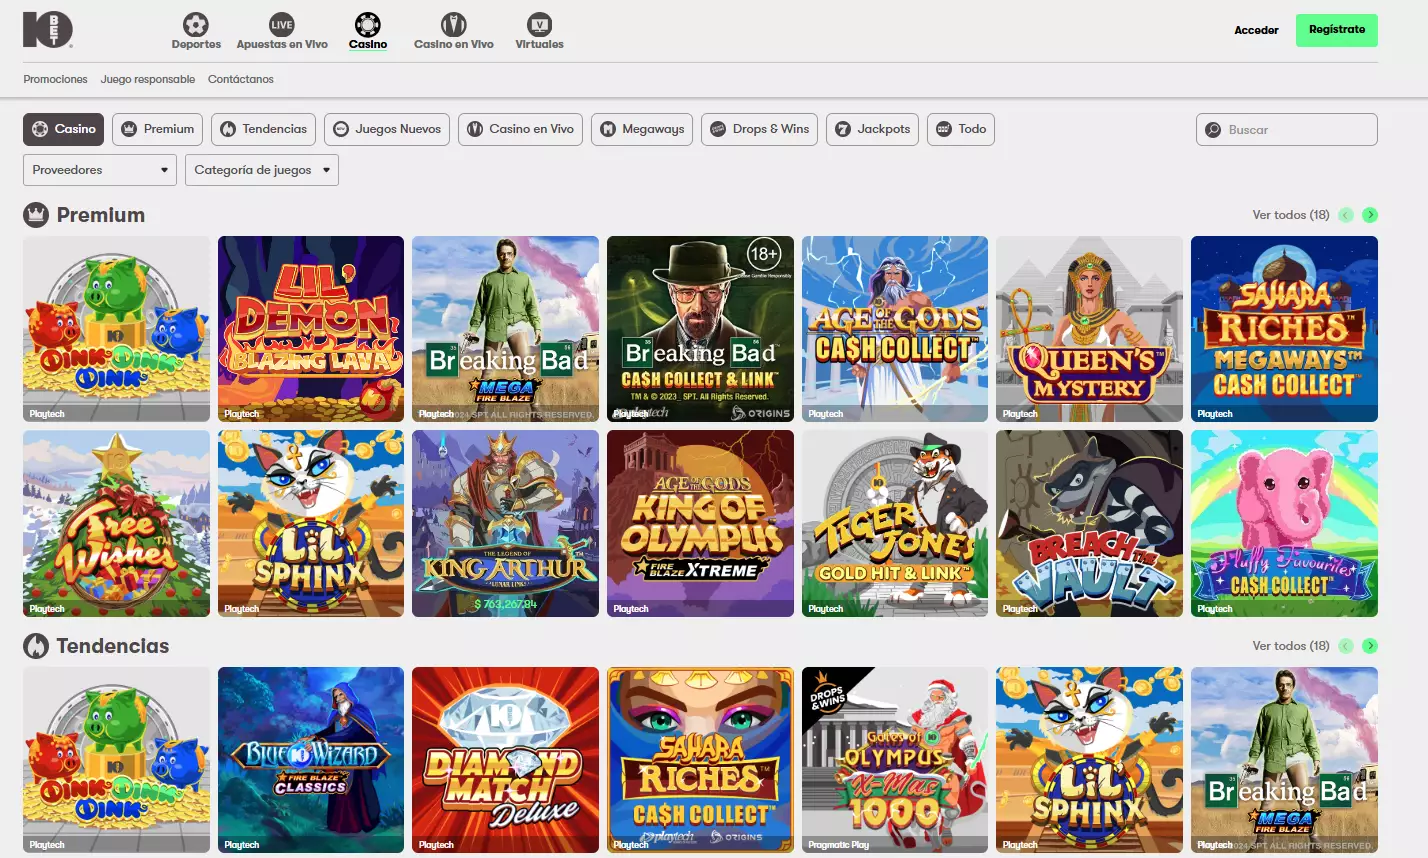The height and width of the screenshot is (858, 1428).
Task: Focus the Buscar search field
Action: [x=1287, y=130]
